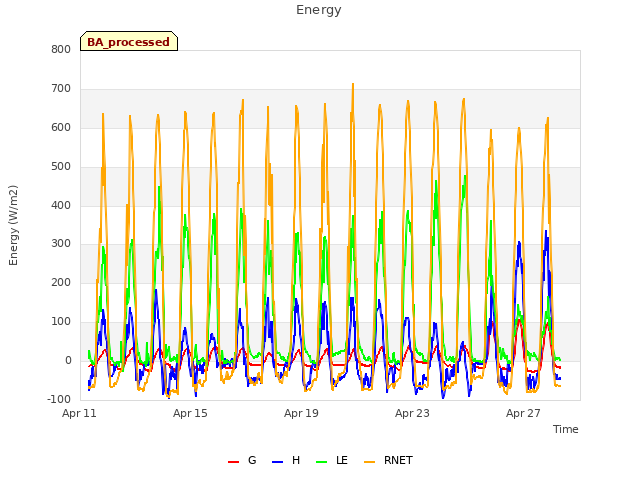640x480 pixels.
Task: Click the 100 y-axis tick label
Action: [x=61, y=322]
